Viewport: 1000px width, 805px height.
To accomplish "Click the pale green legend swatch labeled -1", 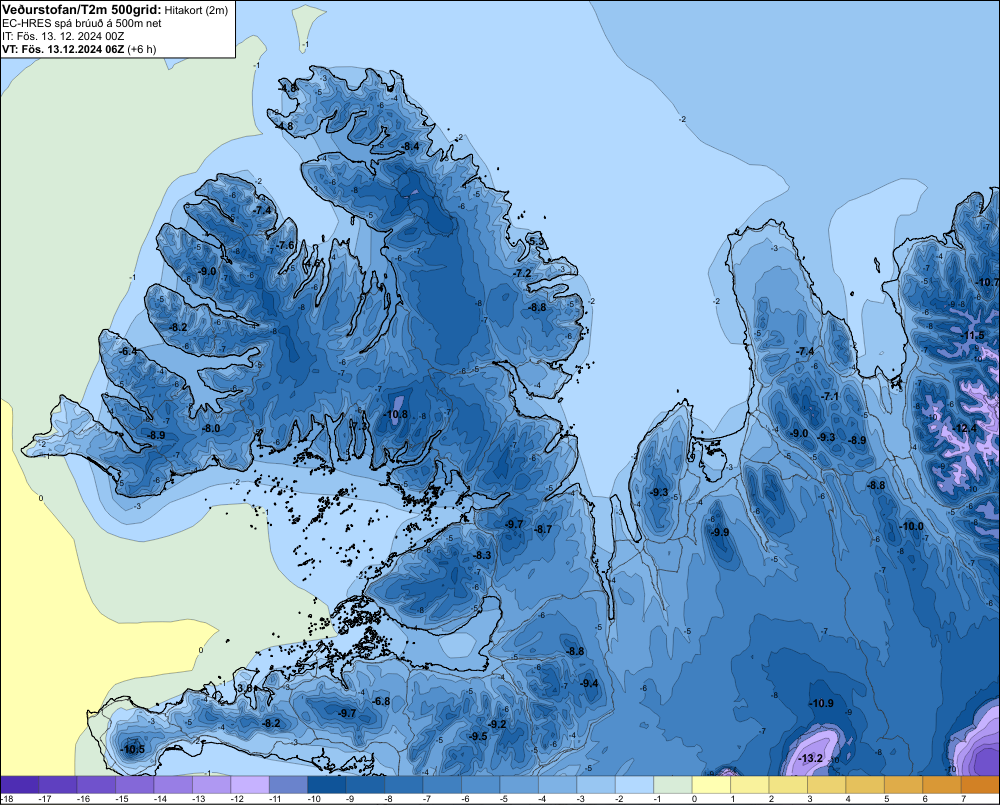I will [673, 785].
